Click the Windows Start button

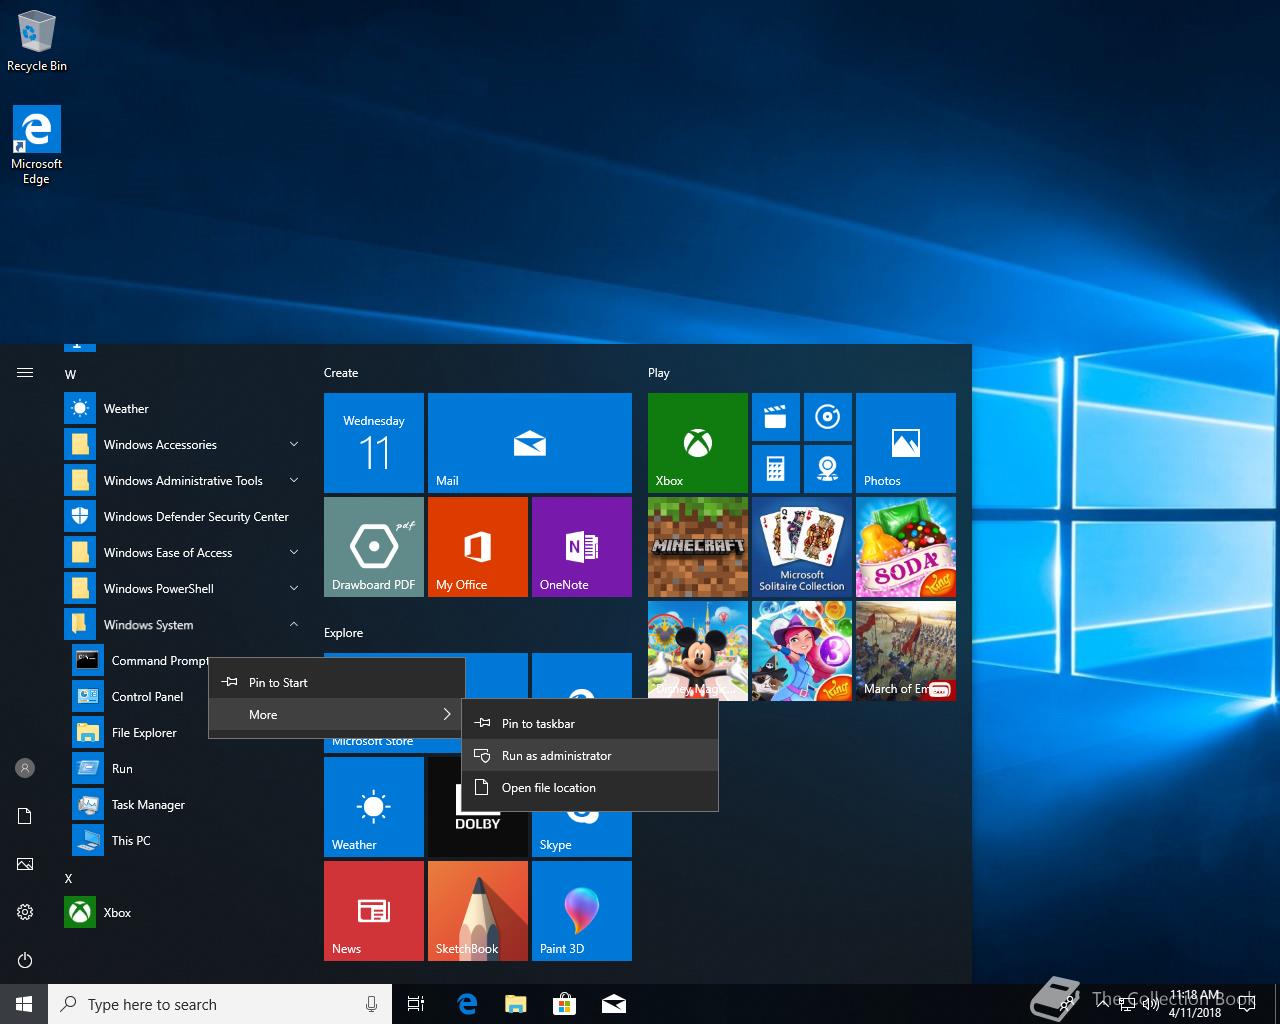[x=24, y=1004]
